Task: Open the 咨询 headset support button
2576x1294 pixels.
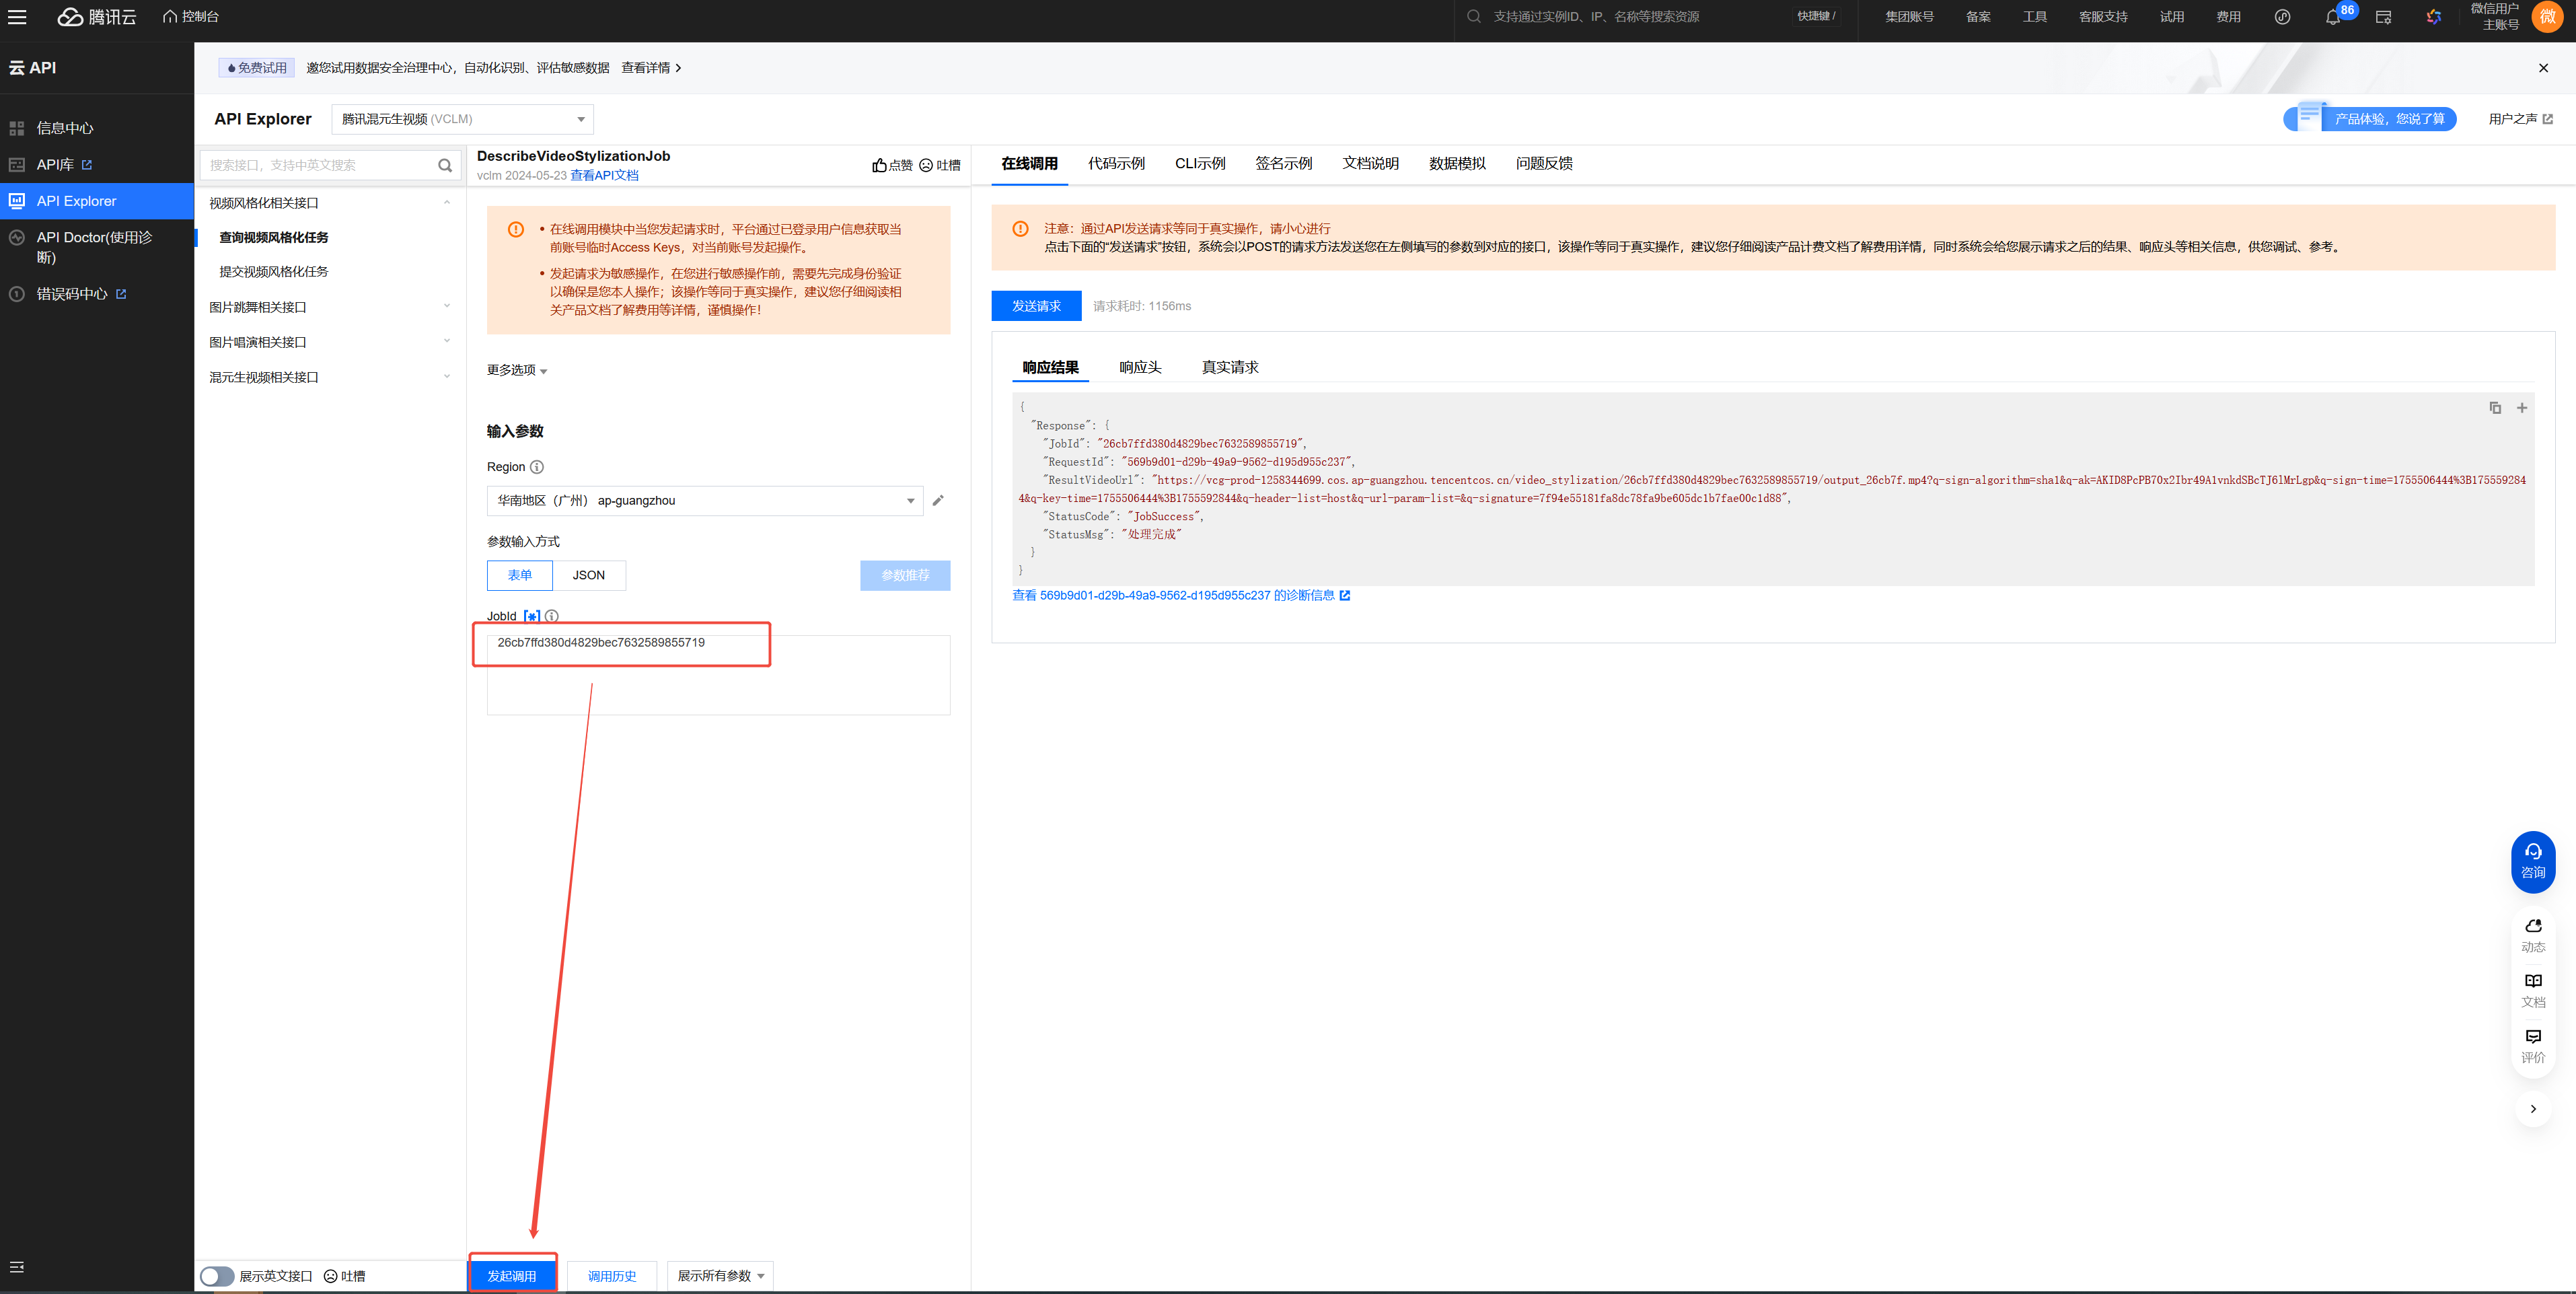Action: (2532, 861)
